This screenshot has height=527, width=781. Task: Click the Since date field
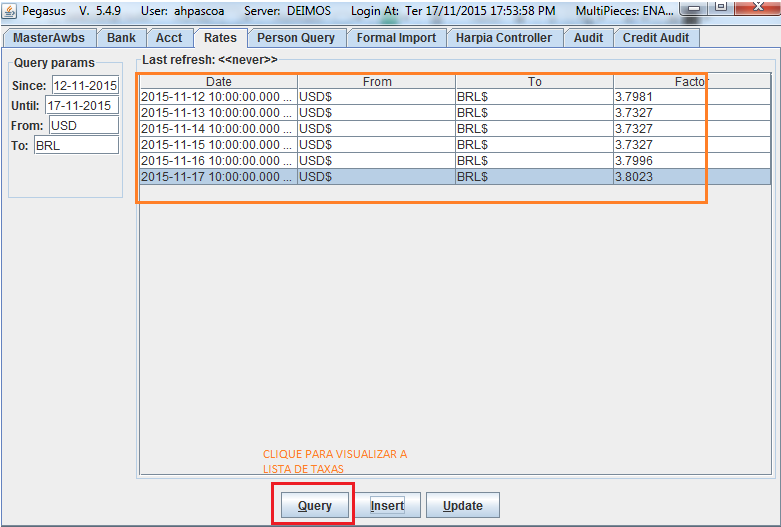pyautogui.click(x=85, y=85)
